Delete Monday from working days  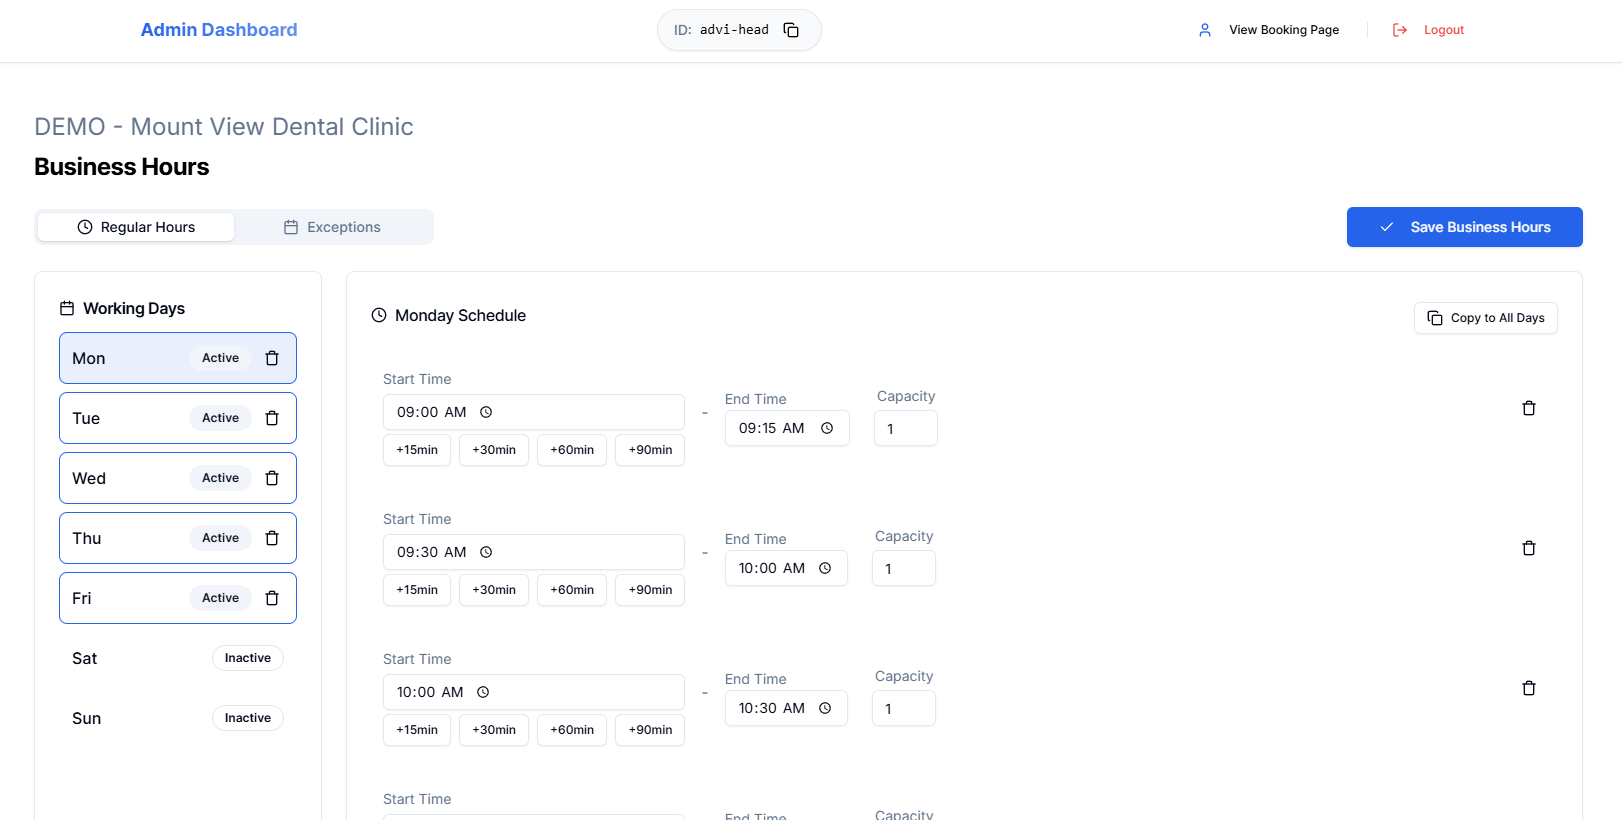point(272,358)
